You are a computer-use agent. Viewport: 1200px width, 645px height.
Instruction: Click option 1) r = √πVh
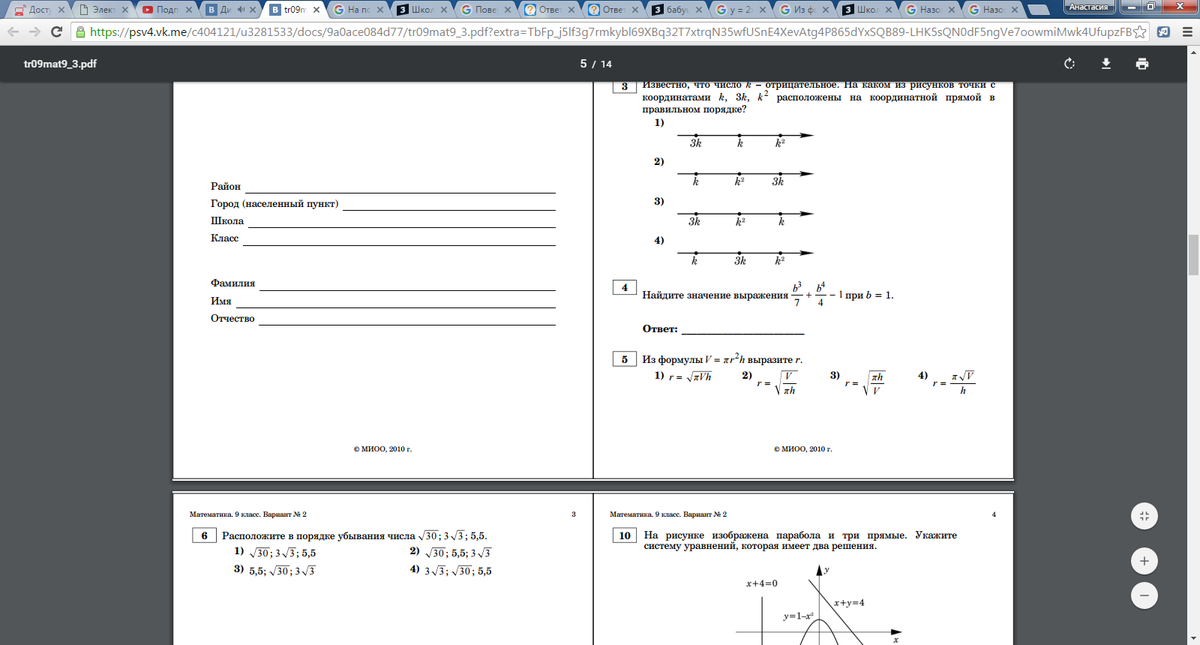683,376
